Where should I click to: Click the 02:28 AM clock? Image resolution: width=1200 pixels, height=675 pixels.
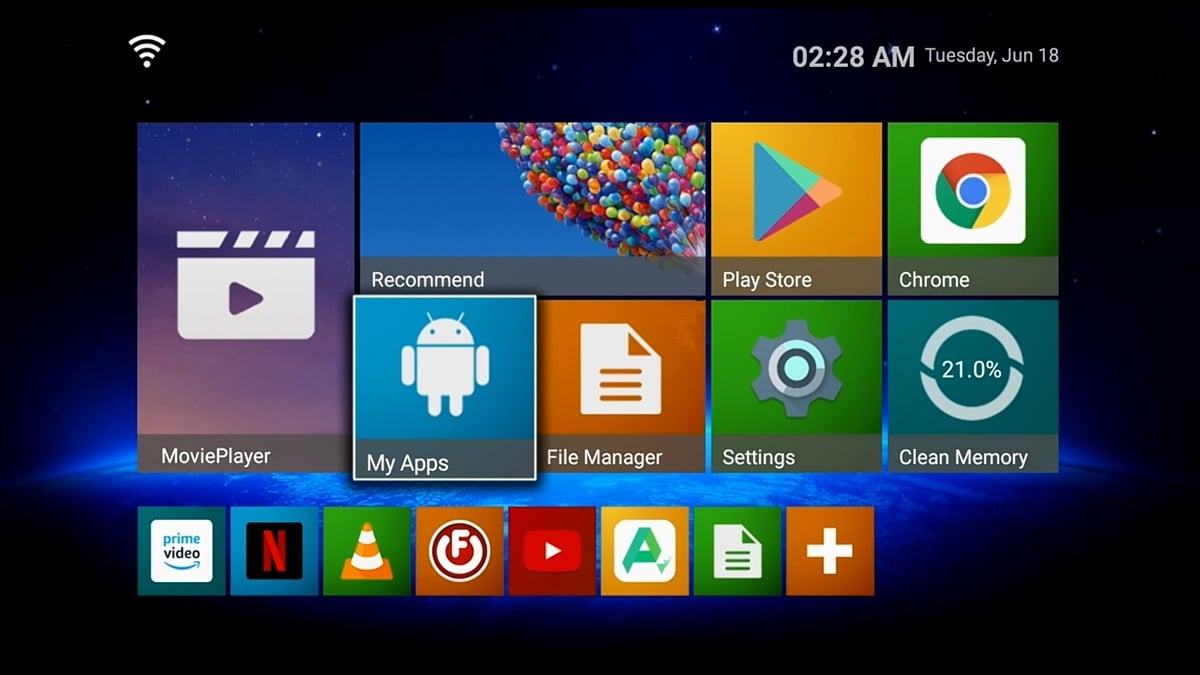(853, 57)
